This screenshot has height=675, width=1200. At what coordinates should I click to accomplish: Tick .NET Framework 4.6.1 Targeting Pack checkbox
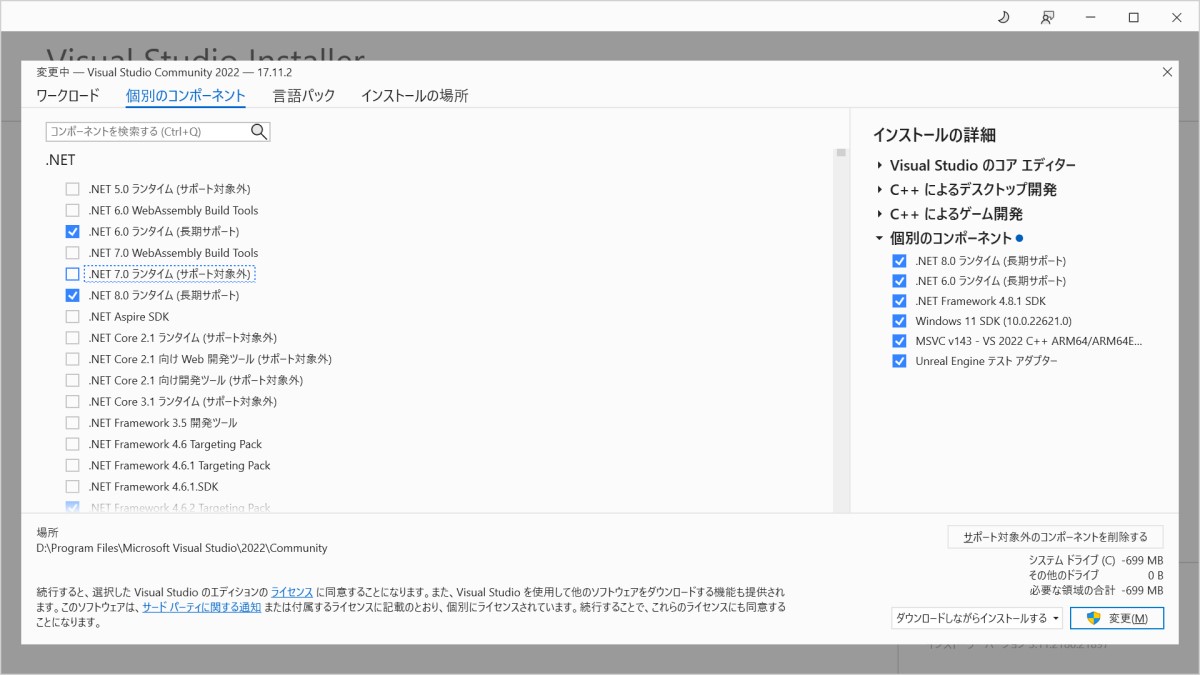72,465
